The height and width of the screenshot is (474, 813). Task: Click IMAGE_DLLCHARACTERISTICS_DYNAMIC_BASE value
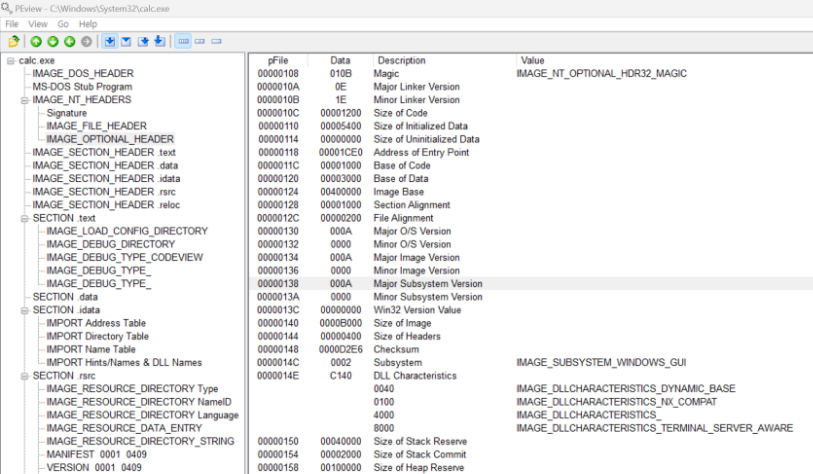626,389
